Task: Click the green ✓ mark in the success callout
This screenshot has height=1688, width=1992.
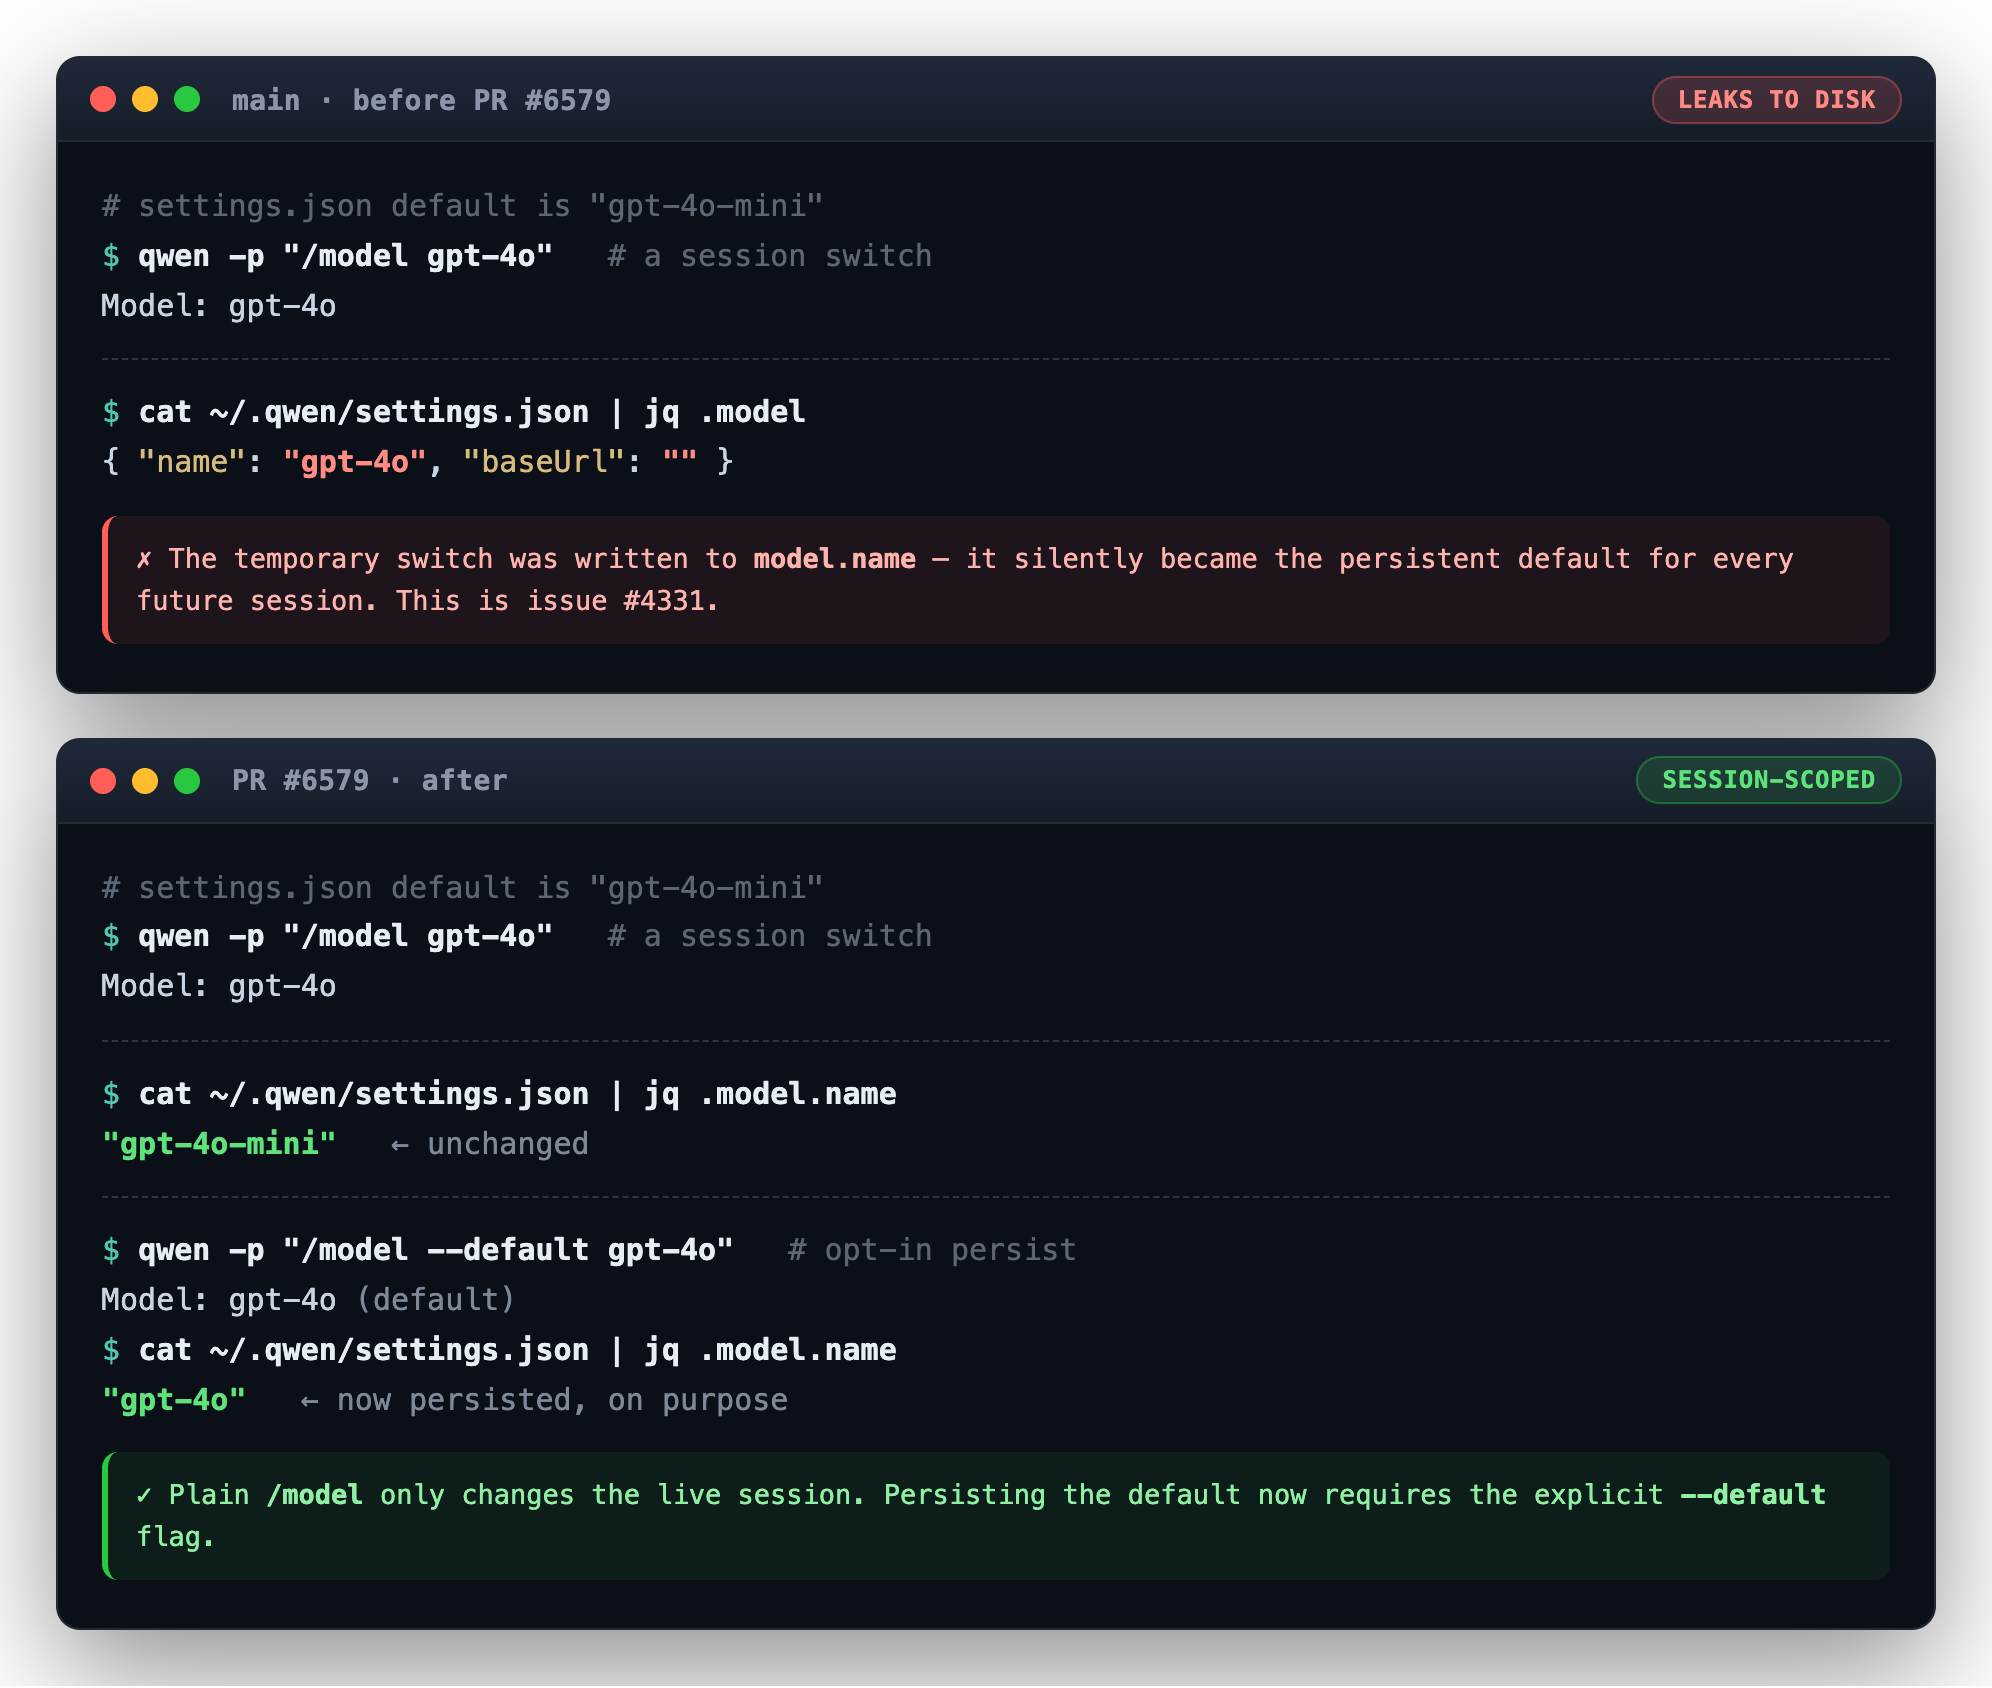Action: pyautogui.click(x=144, y=1495)
